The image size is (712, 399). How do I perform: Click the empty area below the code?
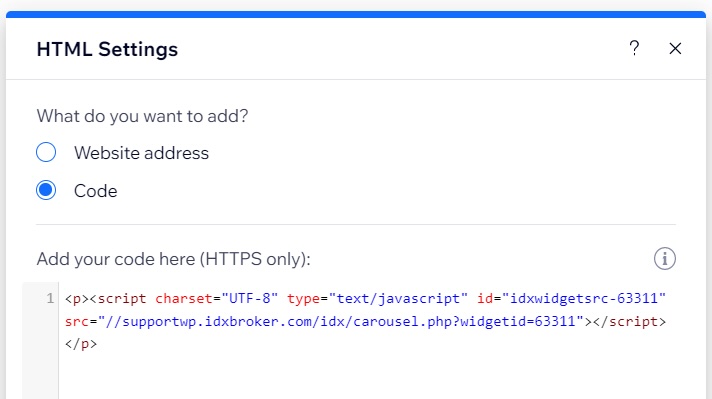point(363,377)
